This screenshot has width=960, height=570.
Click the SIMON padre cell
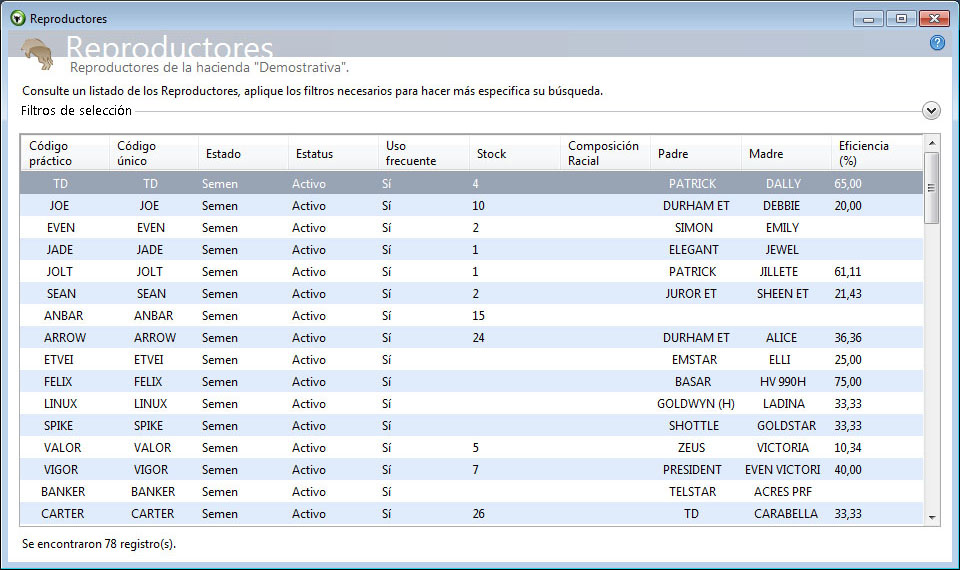click(x=694, y=228)
